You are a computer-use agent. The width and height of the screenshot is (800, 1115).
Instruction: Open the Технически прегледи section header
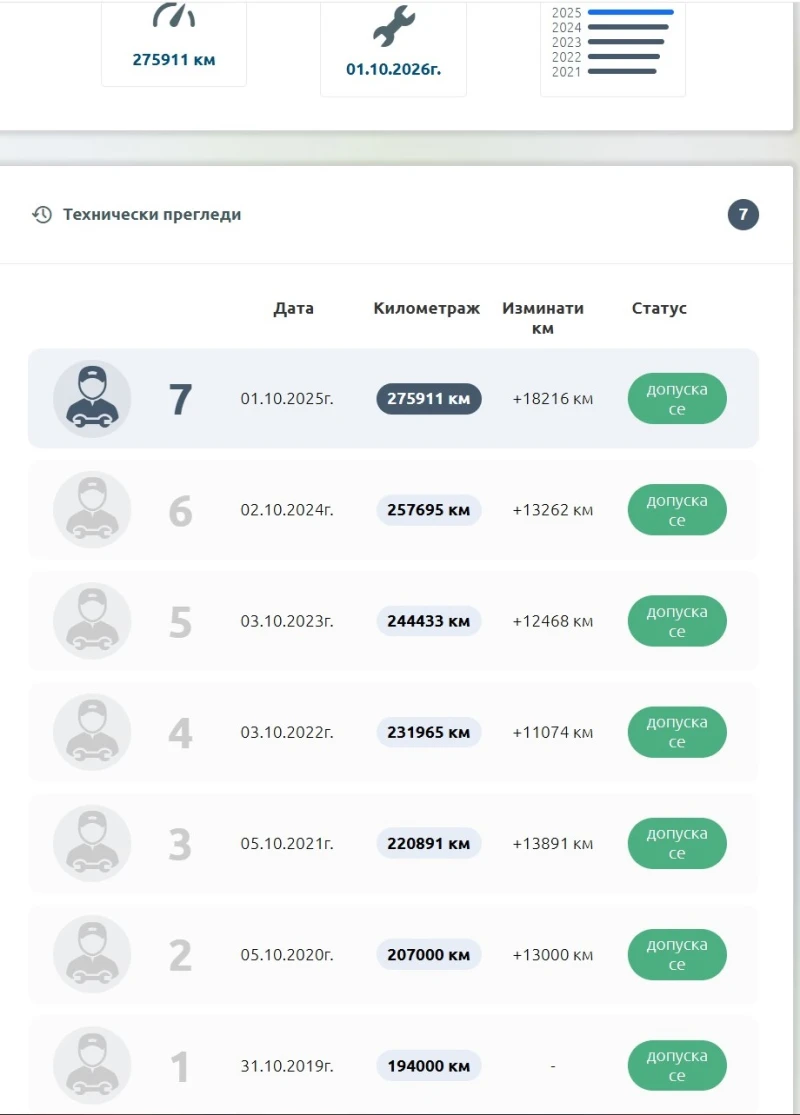tap(154, 214)
